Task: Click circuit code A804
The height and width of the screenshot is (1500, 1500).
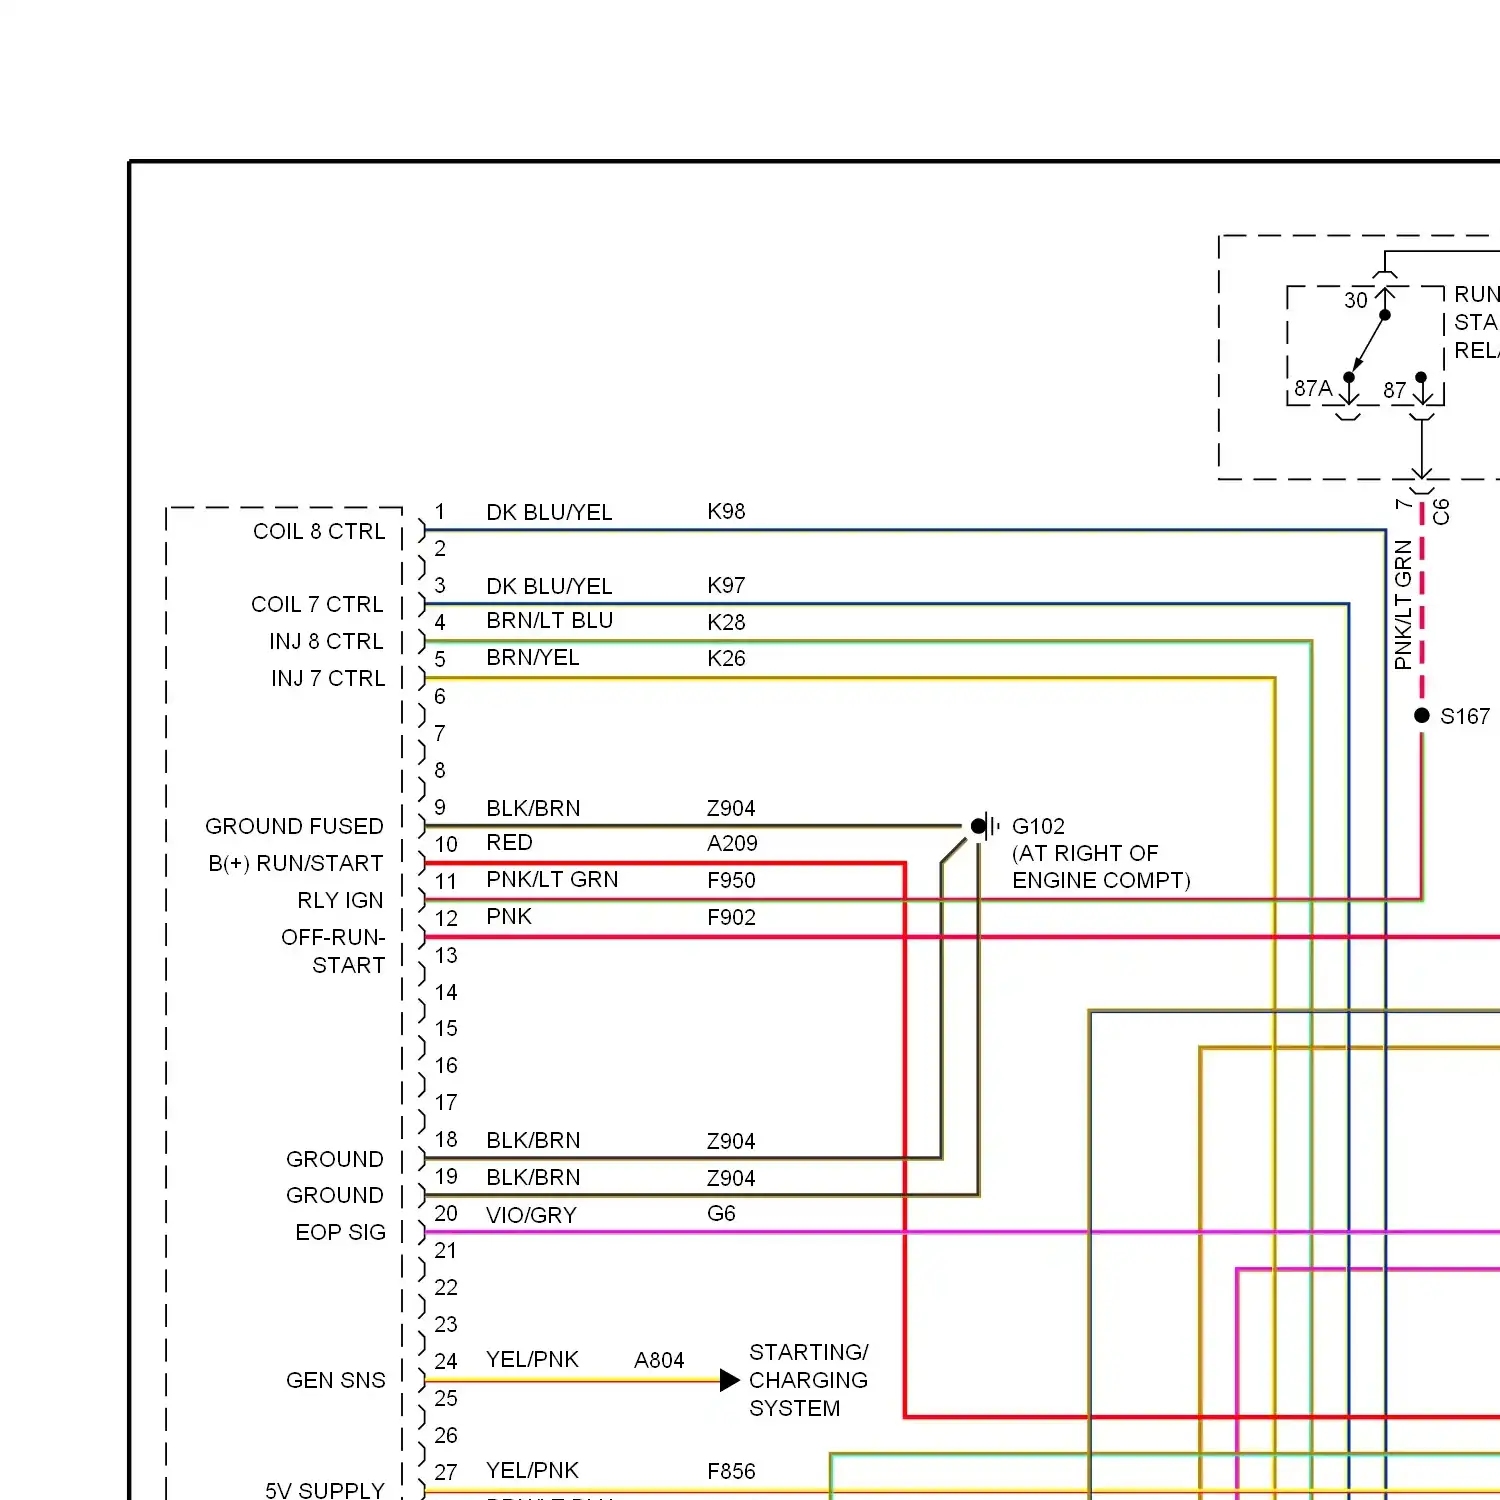Action: point(659,1360)
